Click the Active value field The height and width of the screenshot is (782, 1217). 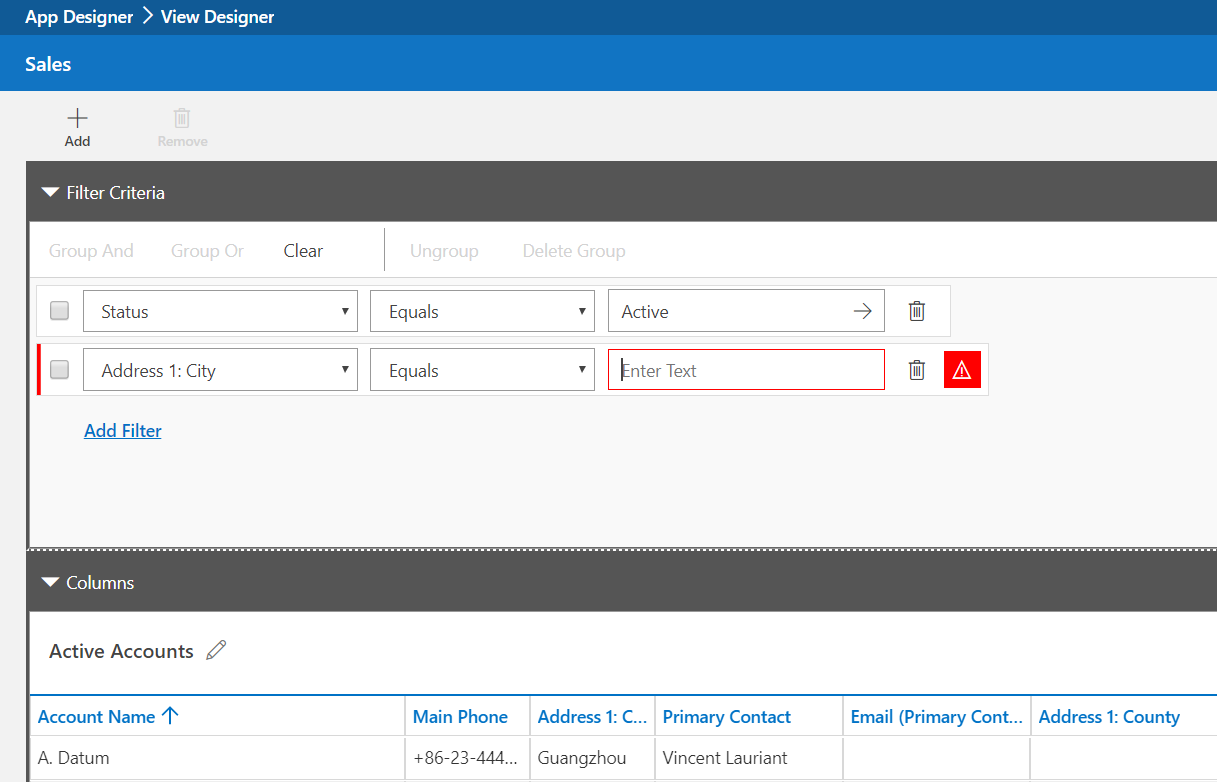746,311
